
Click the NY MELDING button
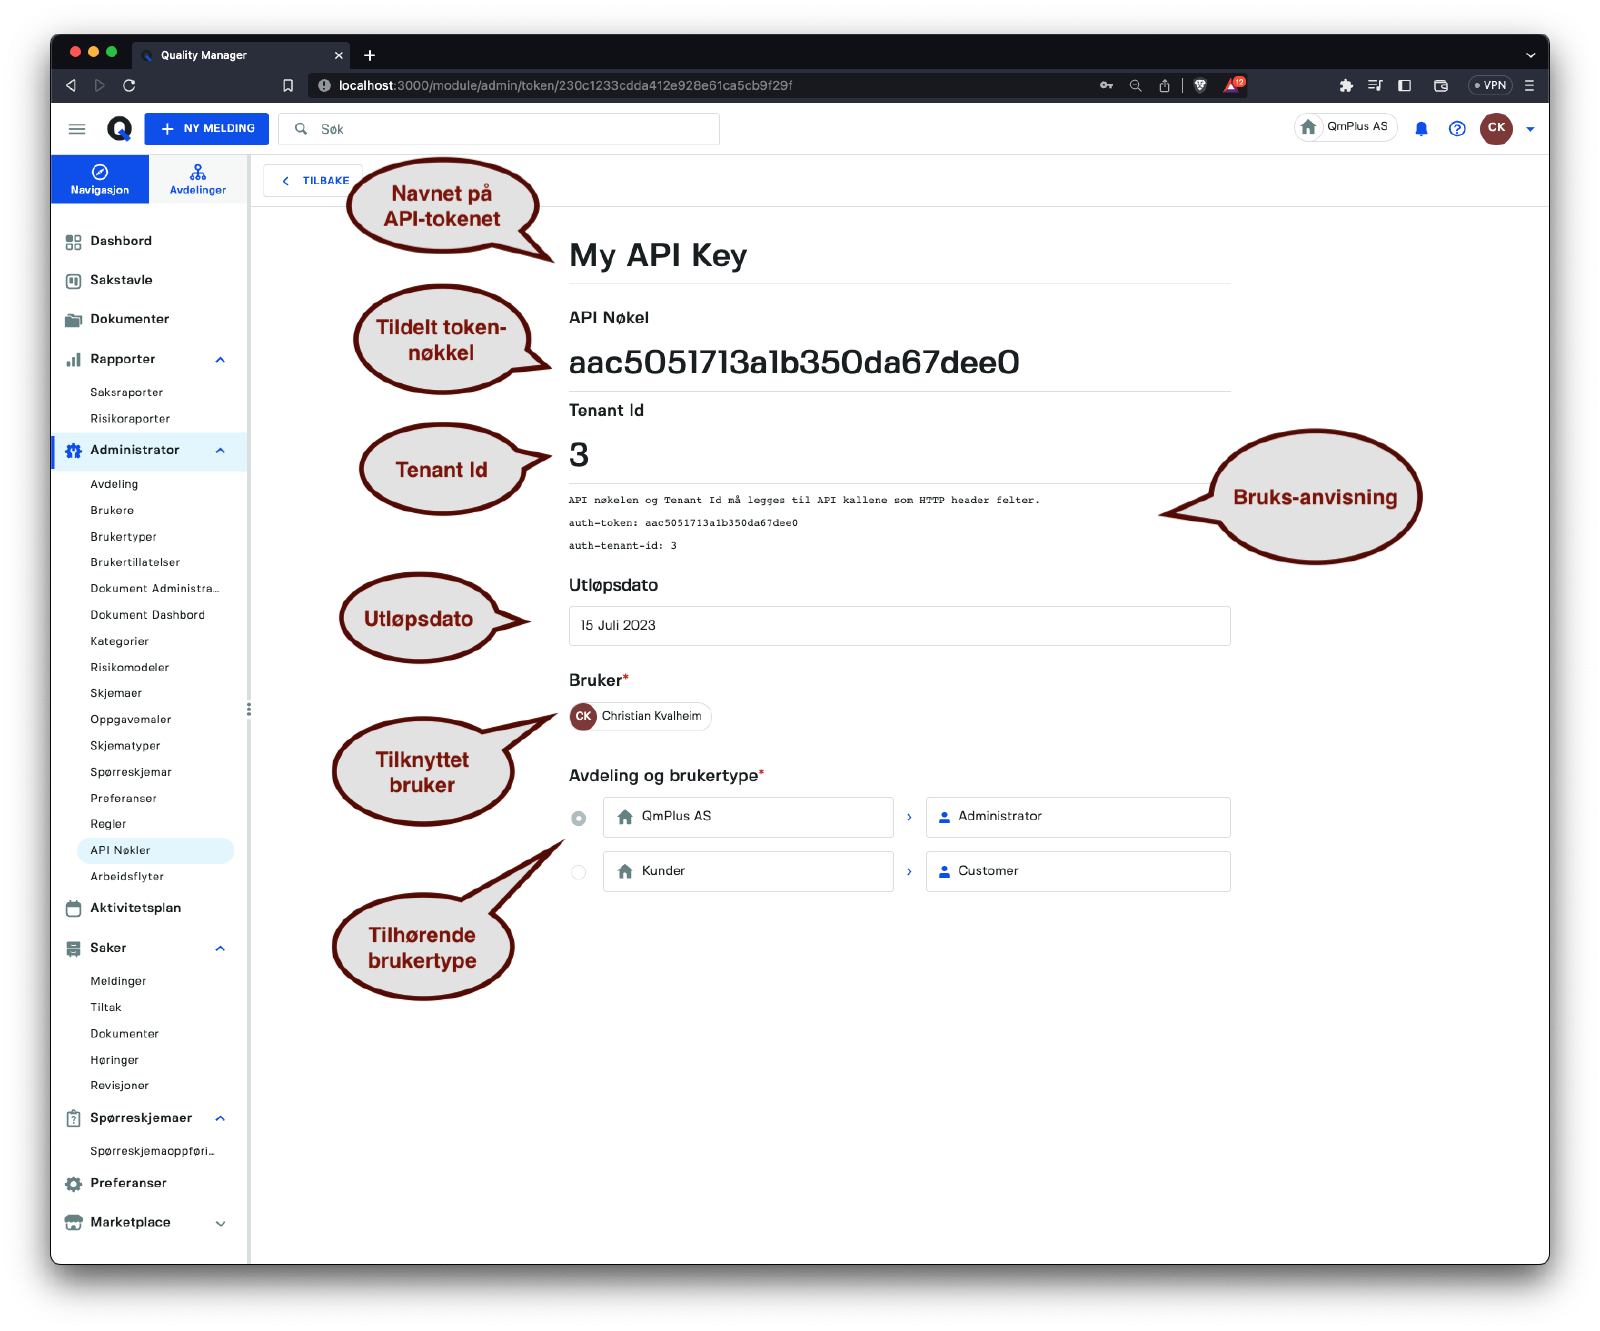point(207,129)
